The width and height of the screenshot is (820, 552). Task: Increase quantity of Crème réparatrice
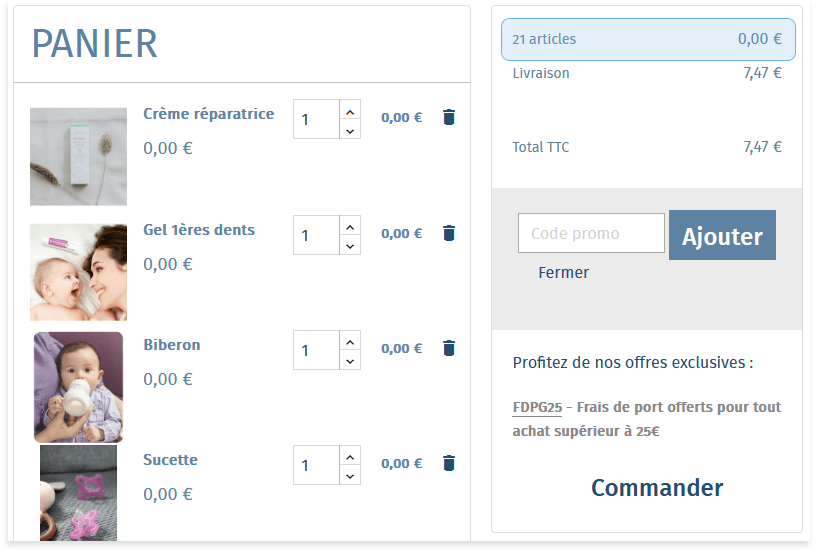point(350,110)
